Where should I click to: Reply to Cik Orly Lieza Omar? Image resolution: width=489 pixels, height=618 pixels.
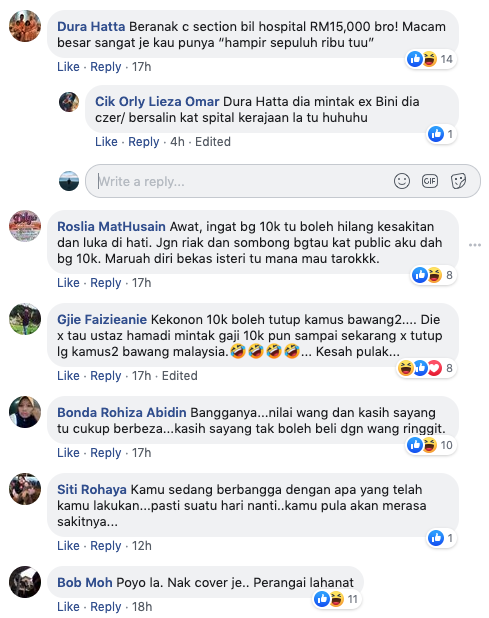[x=143, y=141]
